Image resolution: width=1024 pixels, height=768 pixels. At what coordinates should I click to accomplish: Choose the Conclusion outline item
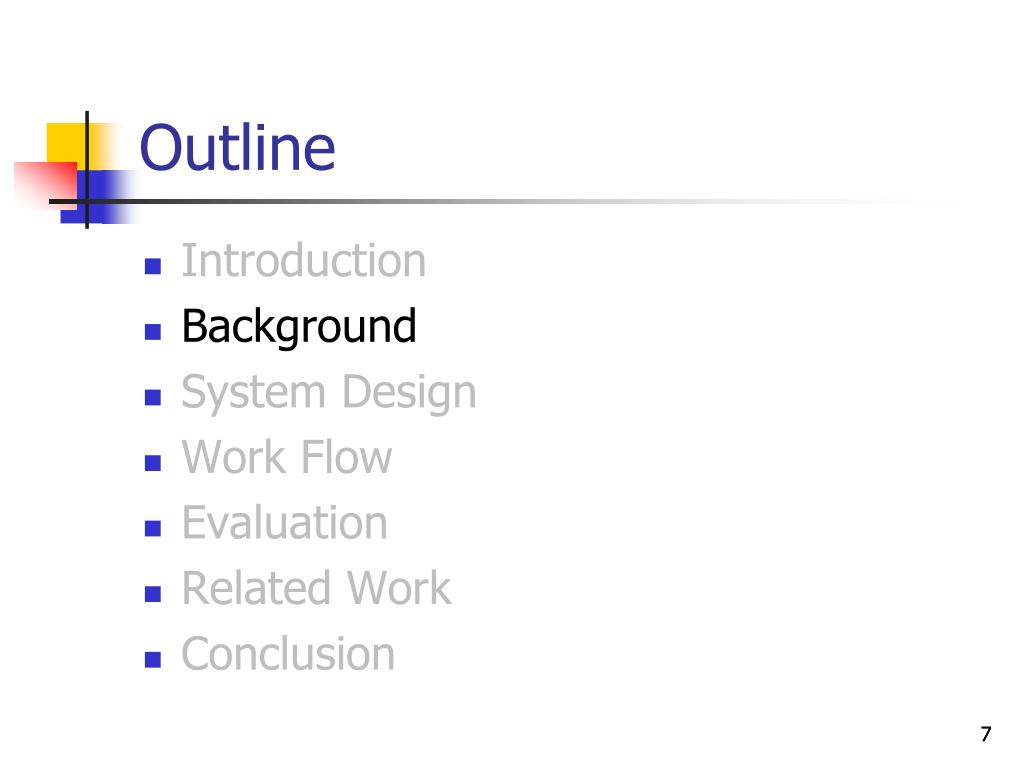(x=288, y=655)
